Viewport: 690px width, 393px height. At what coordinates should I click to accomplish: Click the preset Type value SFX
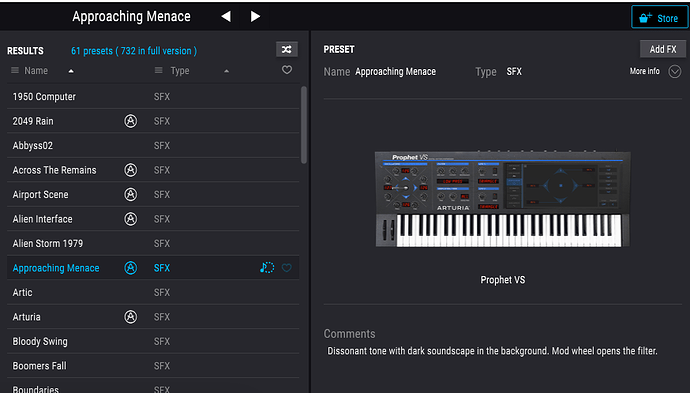[514, 71]
